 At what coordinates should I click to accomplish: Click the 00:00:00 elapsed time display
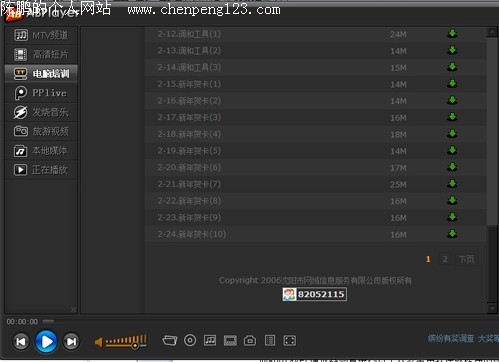[x=22, y=322]
